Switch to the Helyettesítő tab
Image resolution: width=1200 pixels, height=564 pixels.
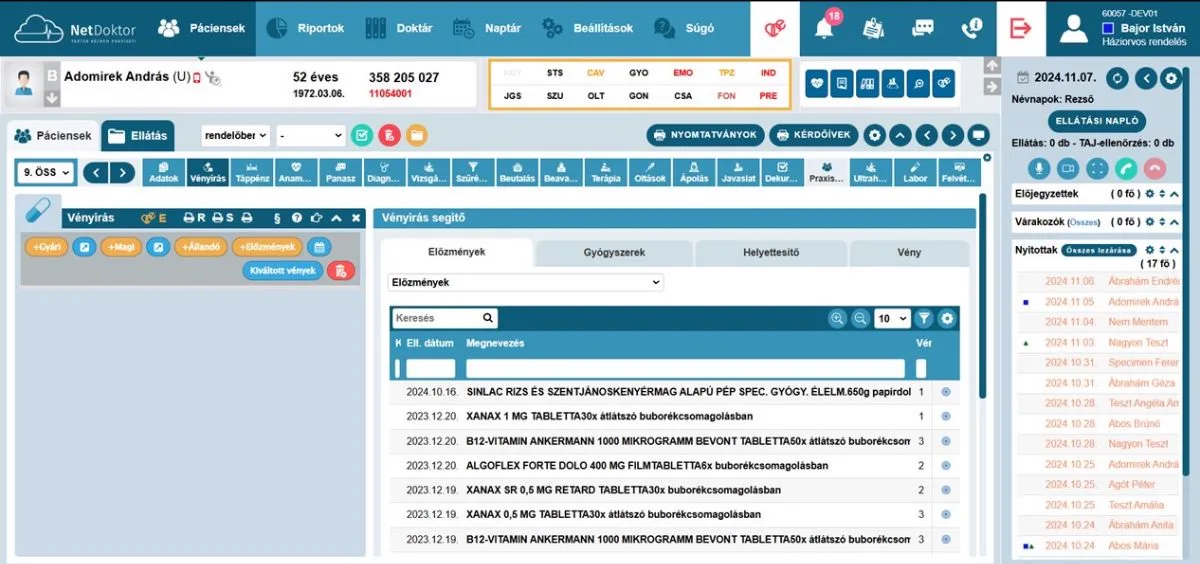(771, 253)
